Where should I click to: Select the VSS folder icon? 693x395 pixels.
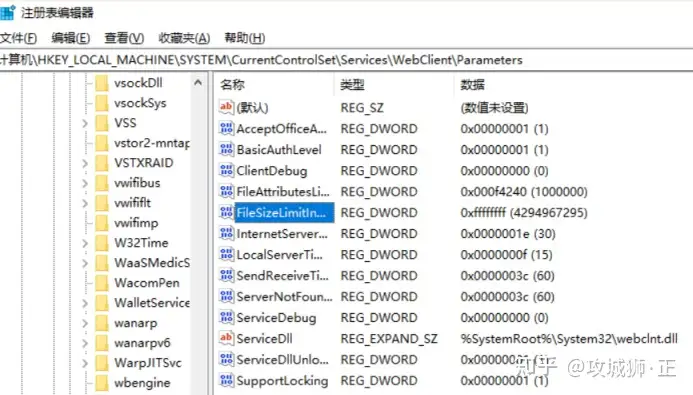(x=102, y=123)
